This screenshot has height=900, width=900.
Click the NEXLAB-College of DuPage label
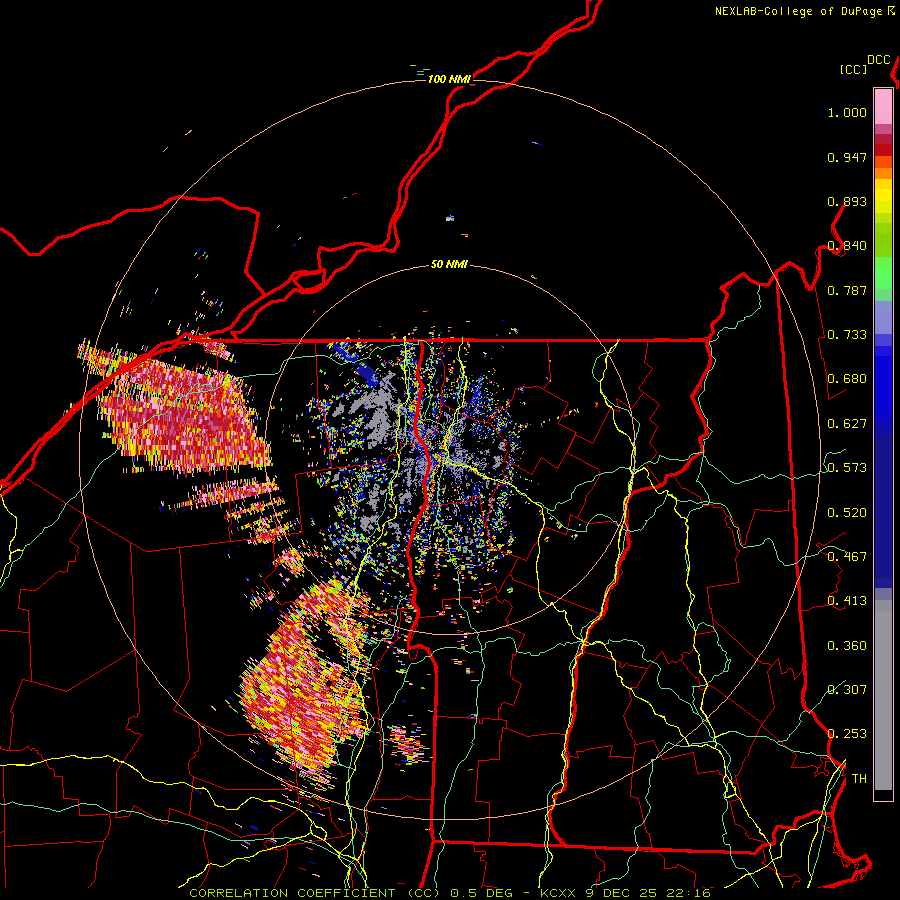coord(800,11)
